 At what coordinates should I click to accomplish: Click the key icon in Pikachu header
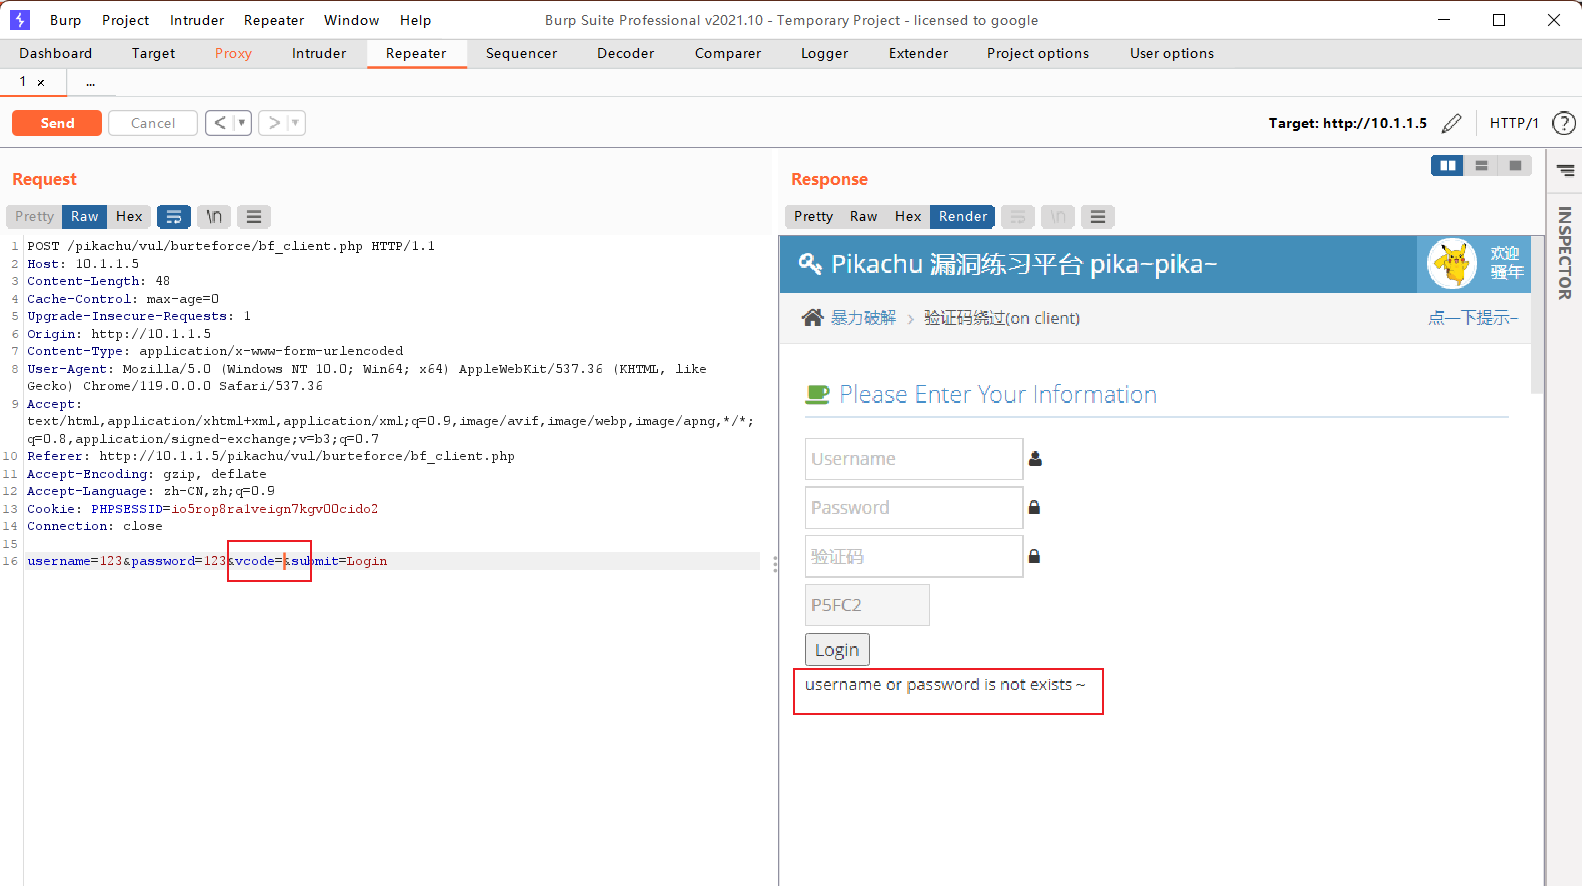[809, 263]
